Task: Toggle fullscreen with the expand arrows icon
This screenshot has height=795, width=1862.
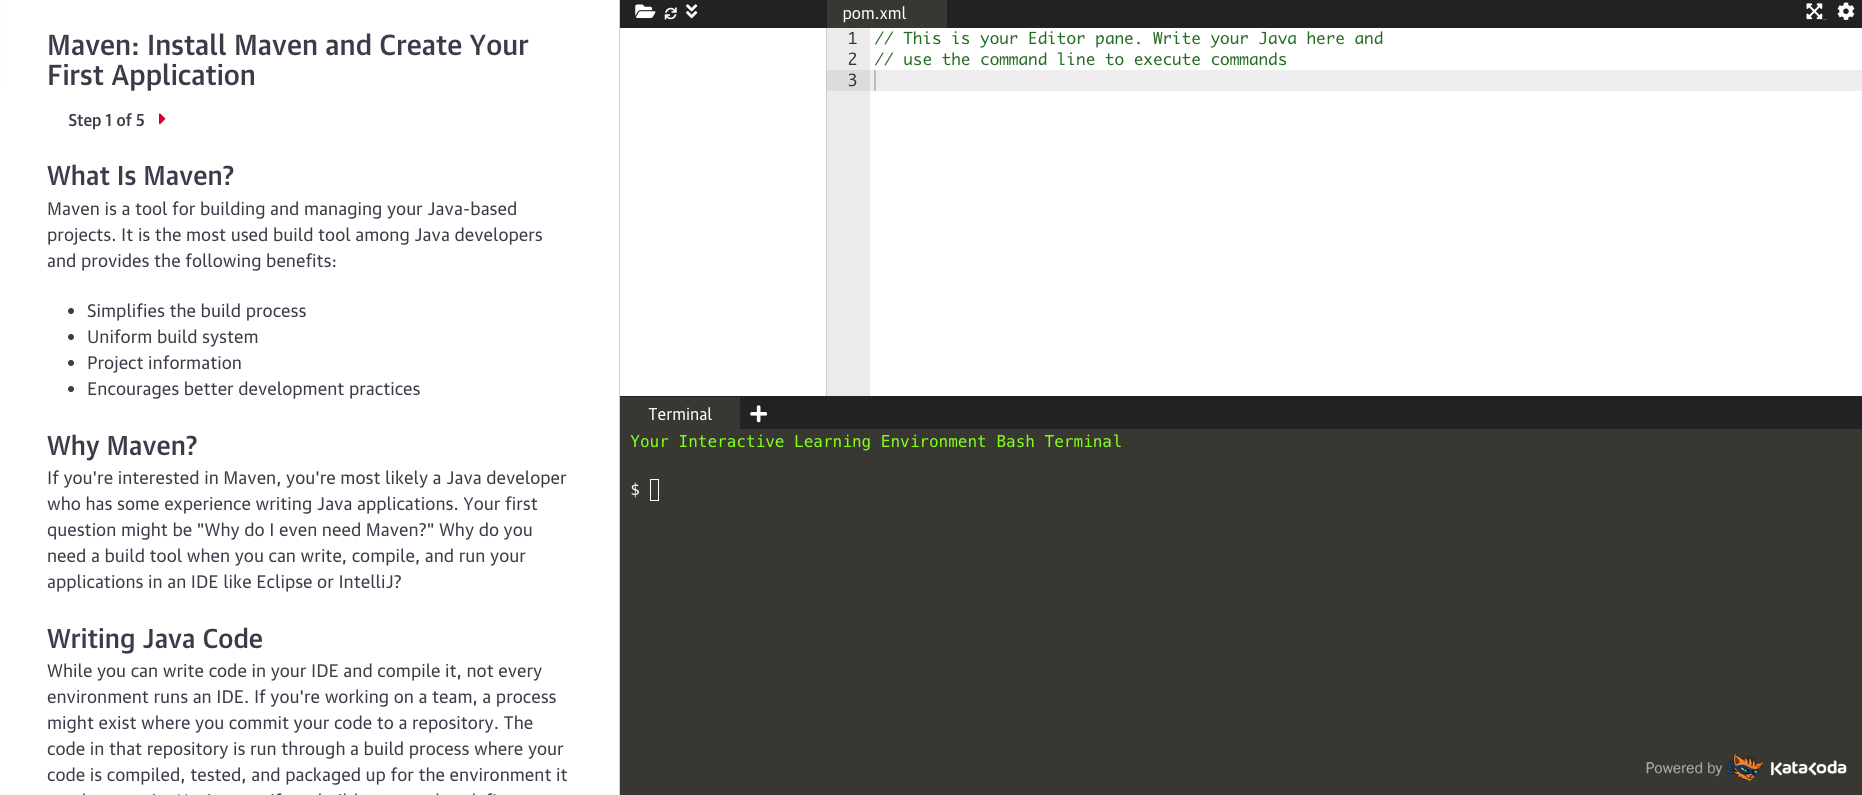Action: (1814, 12)
